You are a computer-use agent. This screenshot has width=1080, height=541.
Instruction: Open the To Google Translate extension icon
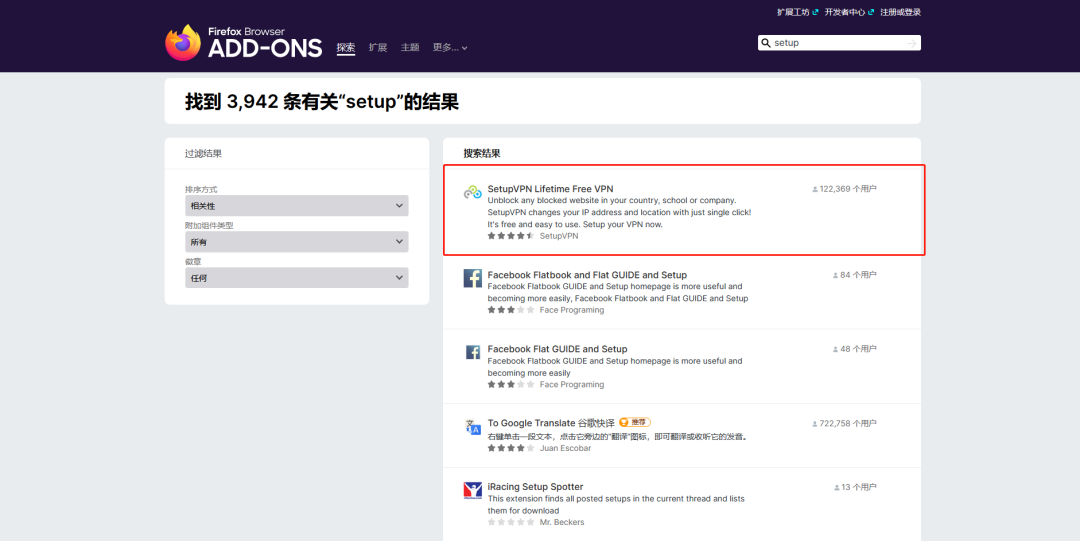473,427
